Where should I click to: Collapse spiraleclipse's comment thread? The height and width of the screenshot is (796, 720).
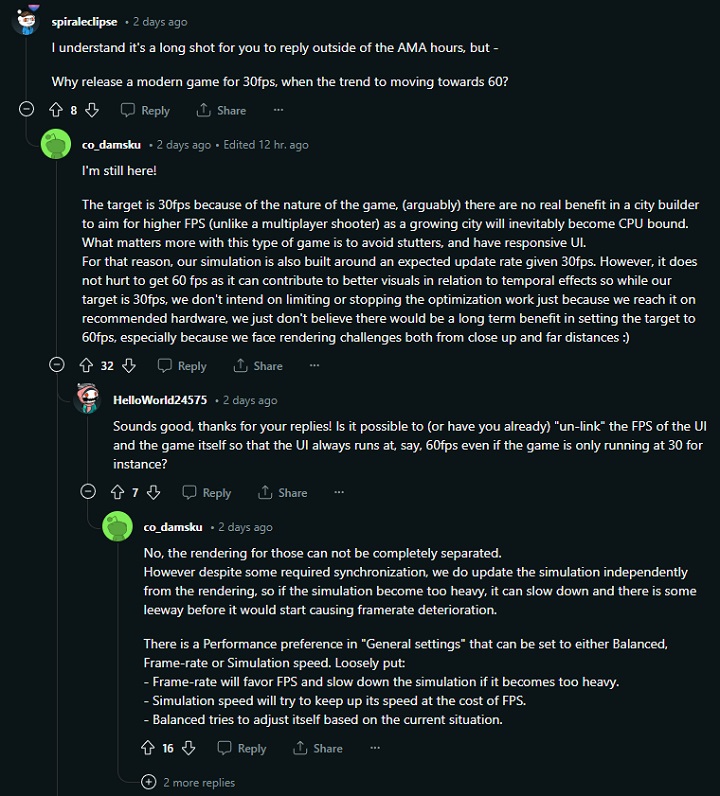(x=26, y=110)
